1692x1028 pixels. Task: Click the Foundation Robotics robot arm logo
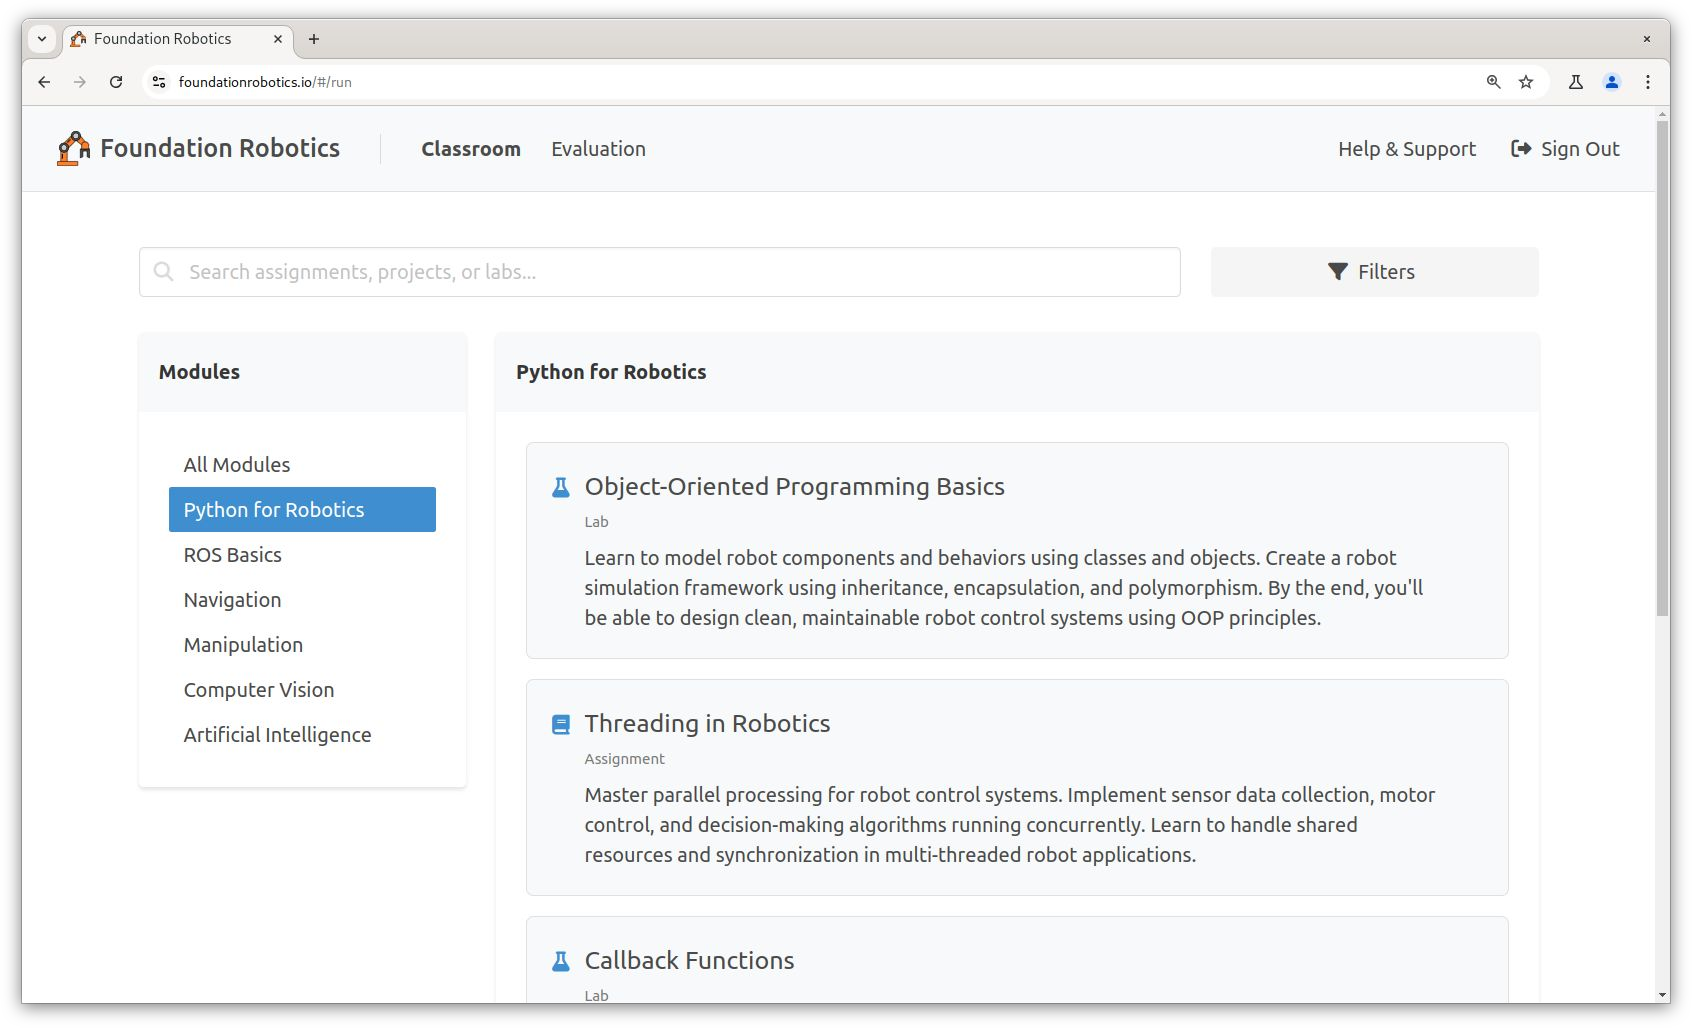pos(73,149)
